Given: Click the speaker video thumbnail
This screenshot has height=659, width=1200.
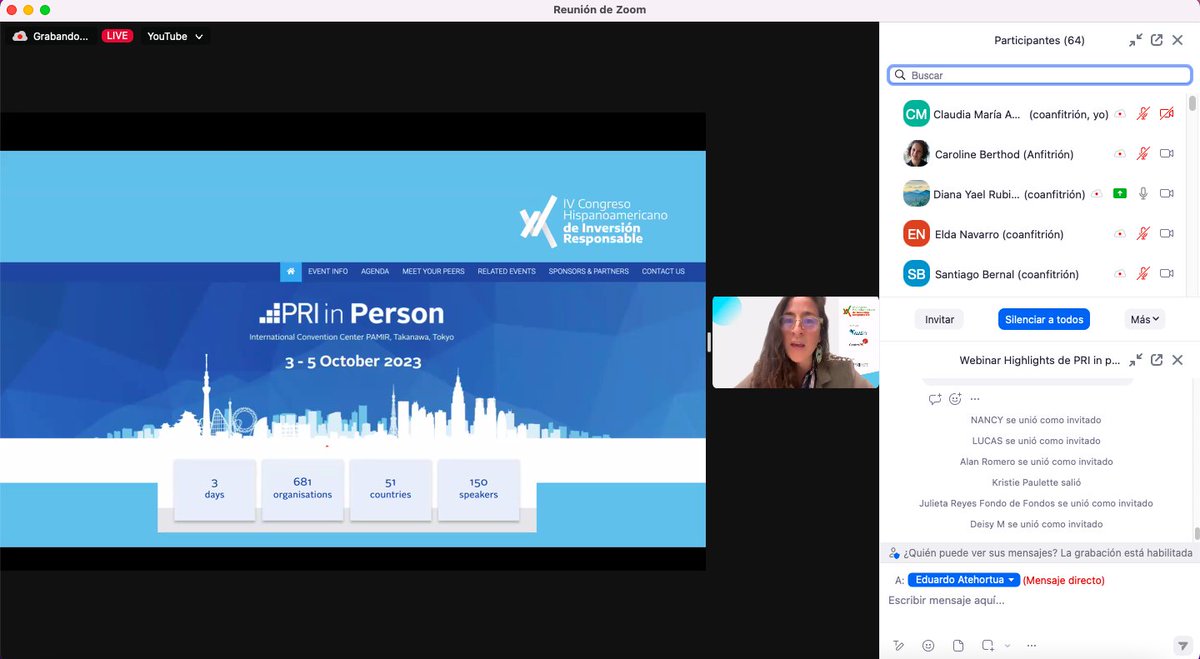Looking at the screenshot, I should point(795,342).
